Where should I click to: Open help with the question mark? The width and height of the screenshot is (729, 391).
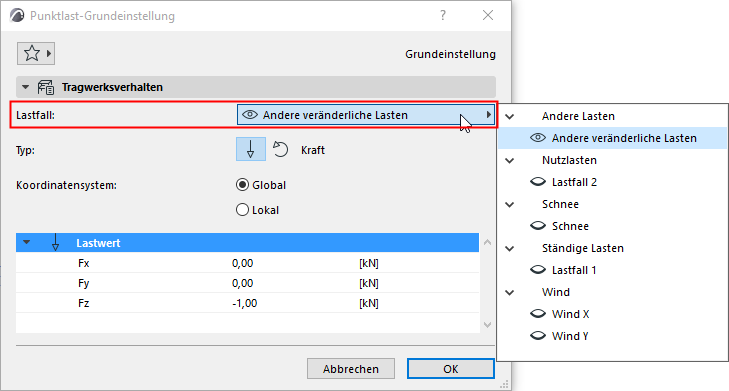point(443,15)
